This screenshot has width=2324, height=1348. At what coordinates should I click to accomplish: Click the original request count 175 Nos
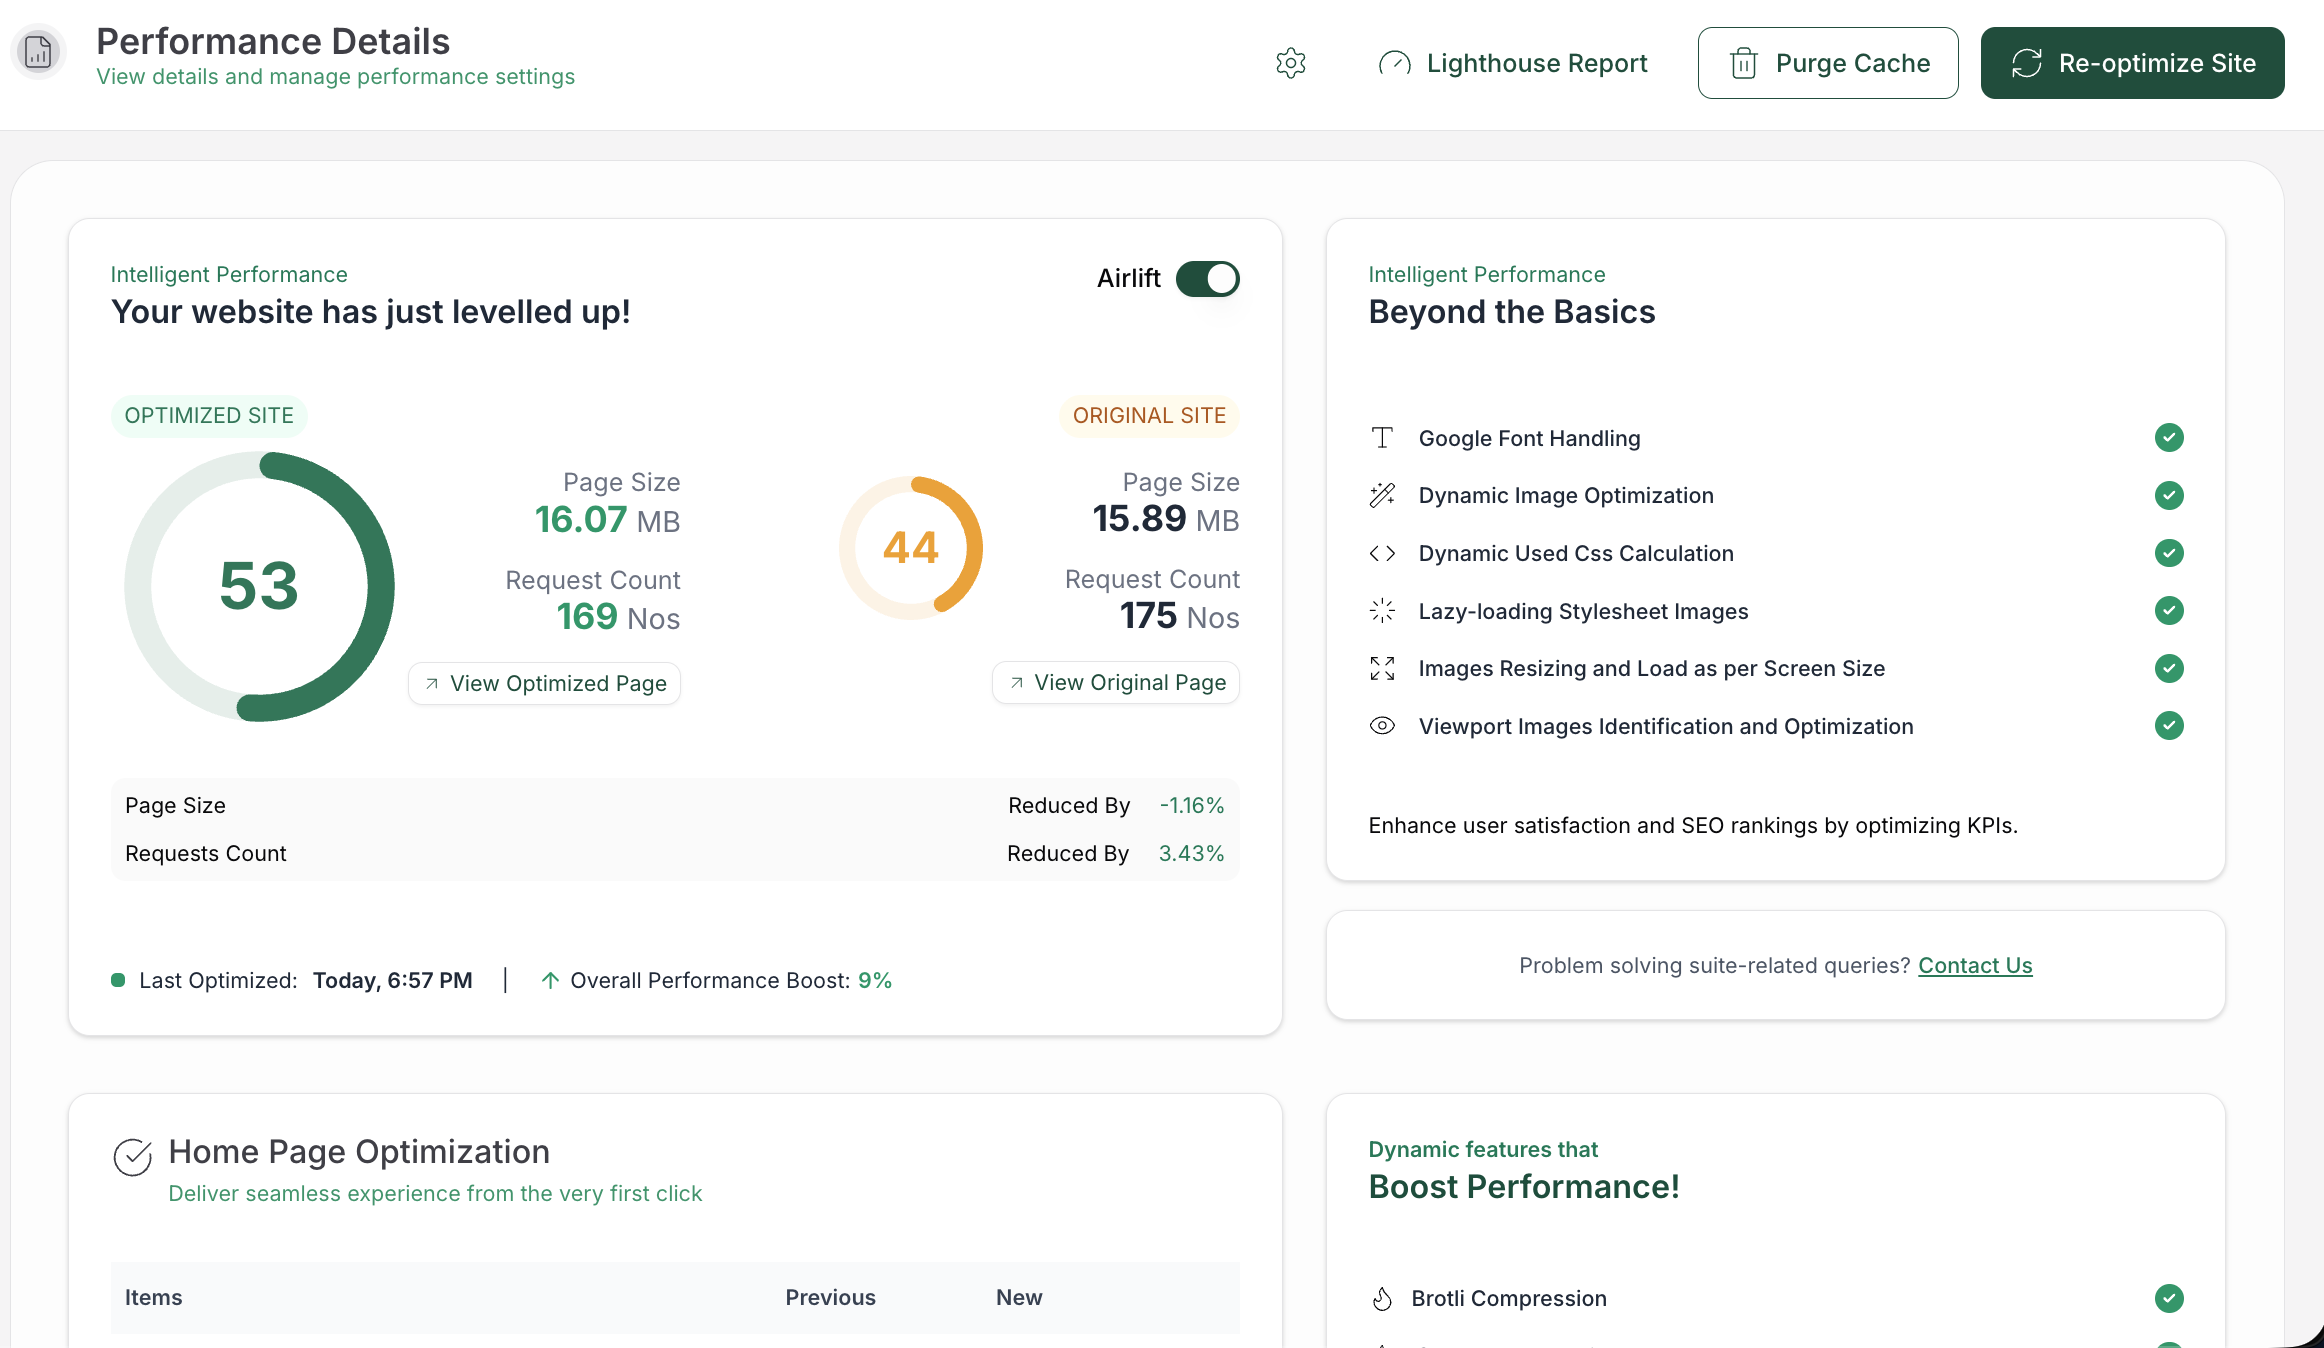click(x=1179, y=616)
